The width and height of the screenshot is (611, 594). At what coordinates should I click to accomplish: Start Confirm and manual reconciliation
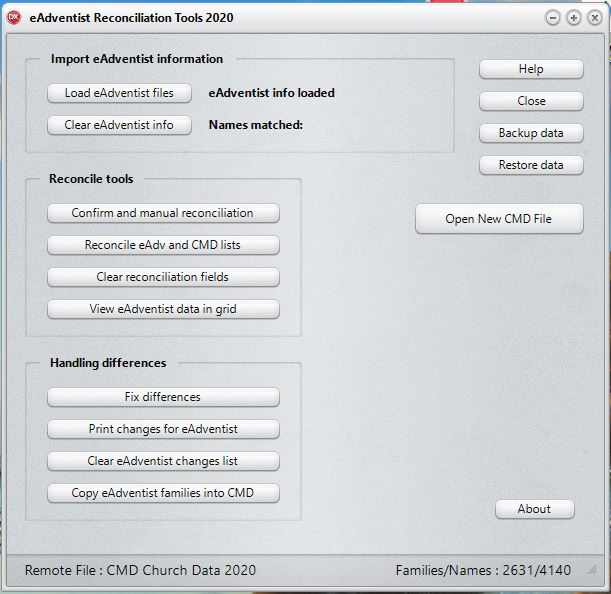pyautogui.click(x=163, y=213)
